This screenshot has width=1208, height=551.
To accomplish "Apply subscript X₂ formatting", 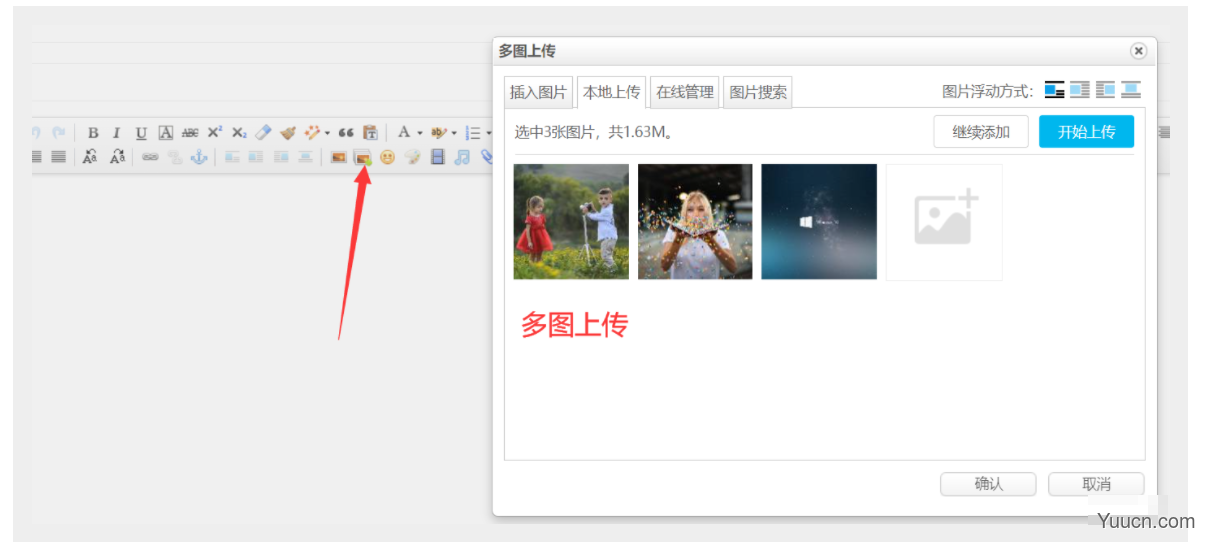I will click(239, 132).
